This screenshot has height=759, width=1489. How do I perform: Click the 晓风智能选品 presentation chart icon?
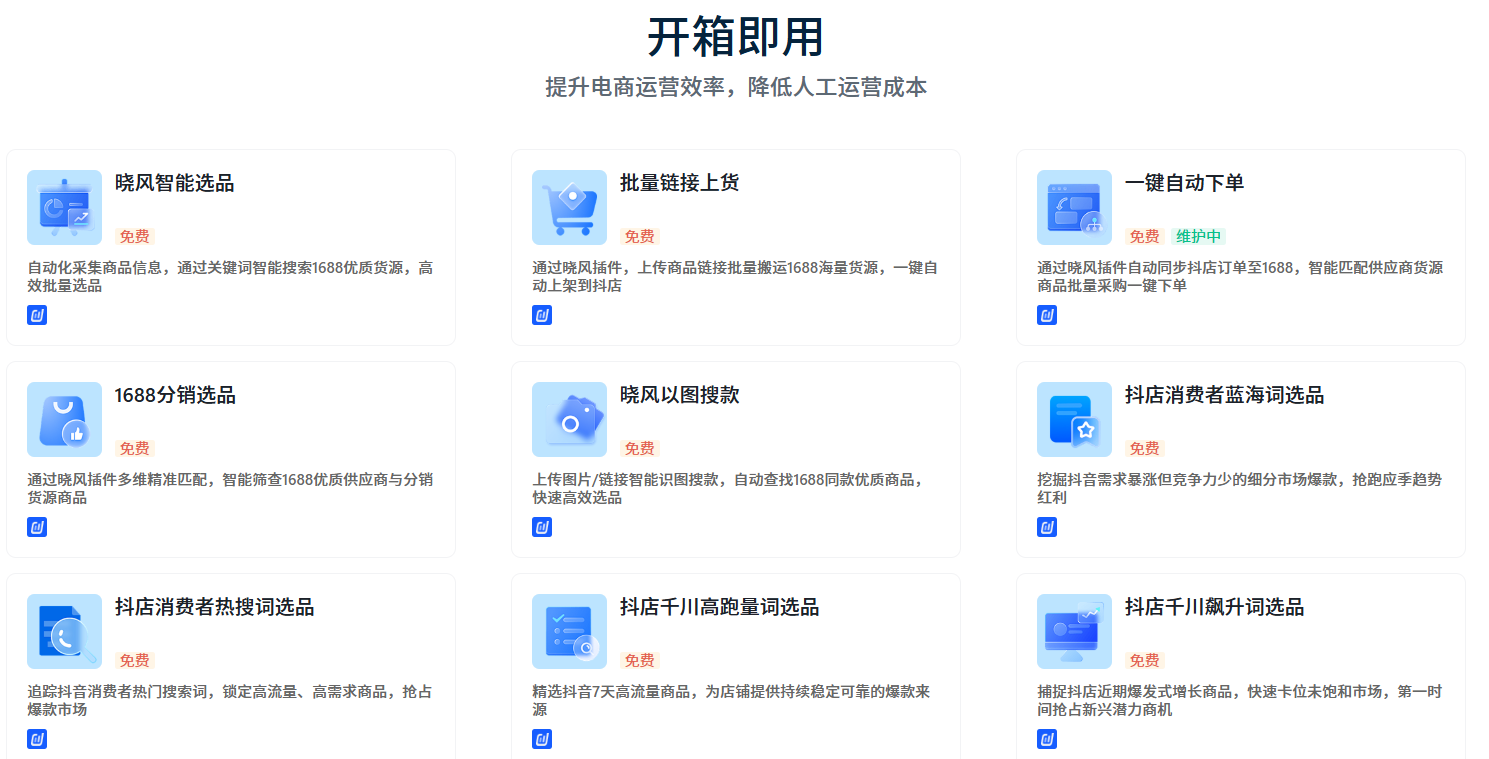(x=64, y=207)
